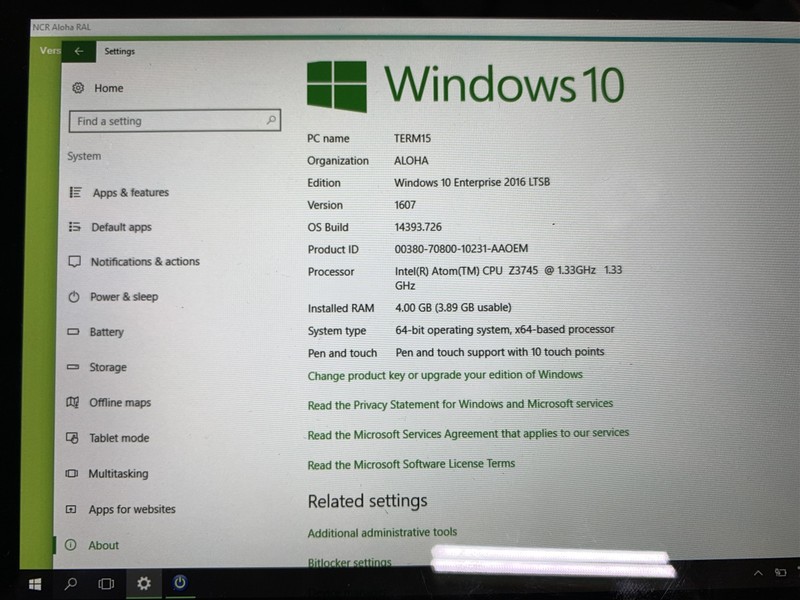This screenshot has height=600, width=800.
Task: Click the blue power icon on taskbar
Action: point(180,582)
